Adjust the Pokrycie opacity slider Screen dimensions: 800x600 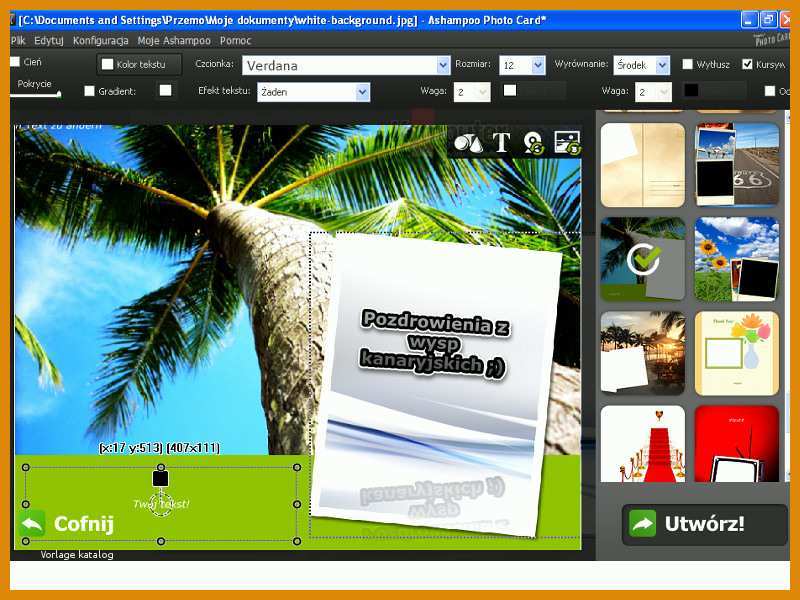(36, 94)
